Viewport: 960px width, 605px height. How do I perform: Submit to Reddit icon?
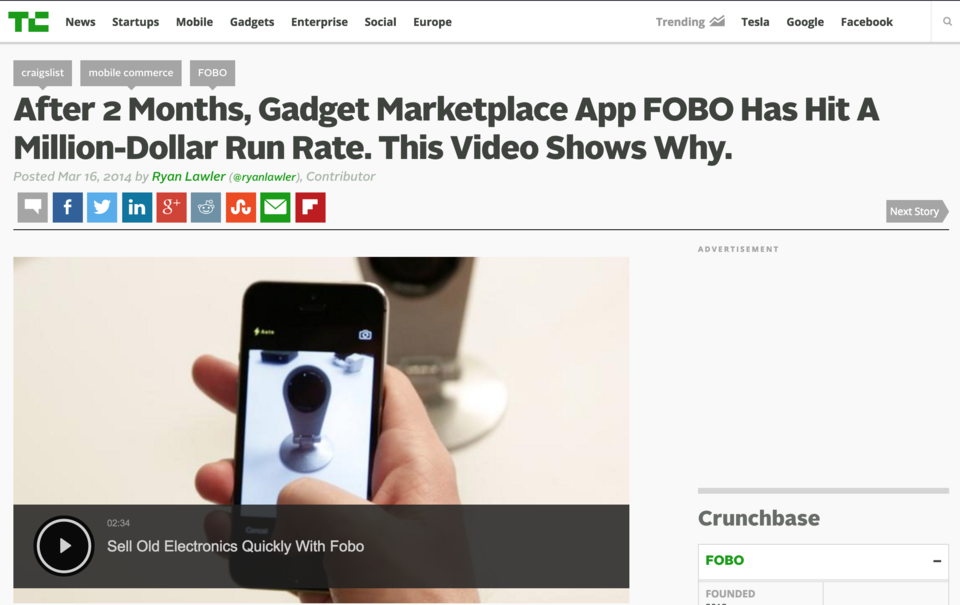tap(206, 207)
